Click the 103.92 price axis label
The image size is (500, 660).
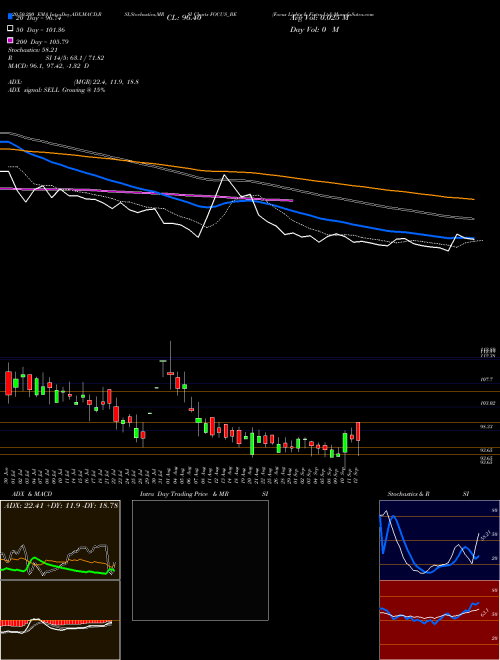[486, 403]
